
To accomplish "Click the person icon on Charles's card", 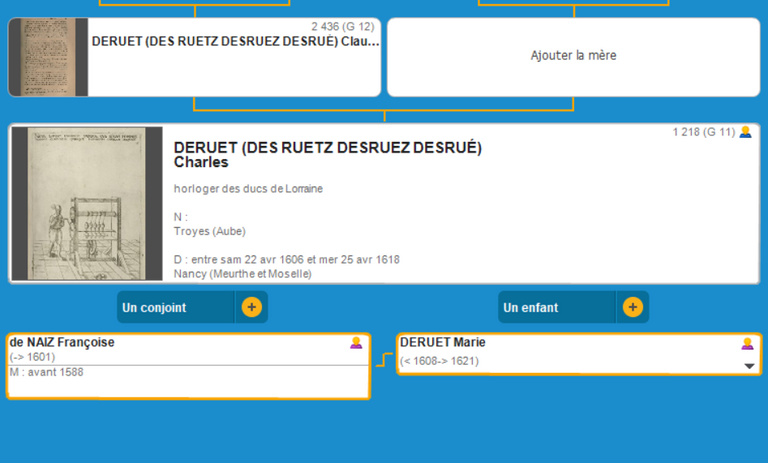I will (745, 132).
